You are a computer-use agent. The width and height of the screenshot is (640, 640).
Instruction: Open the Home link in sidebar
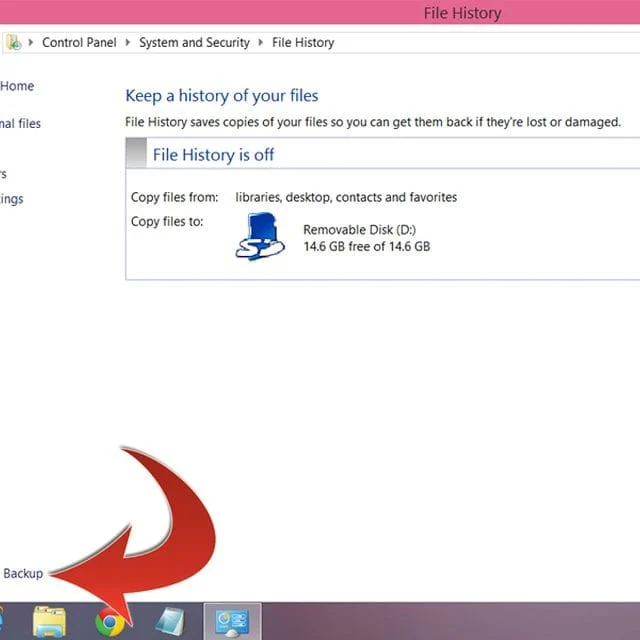coord(17,86)
